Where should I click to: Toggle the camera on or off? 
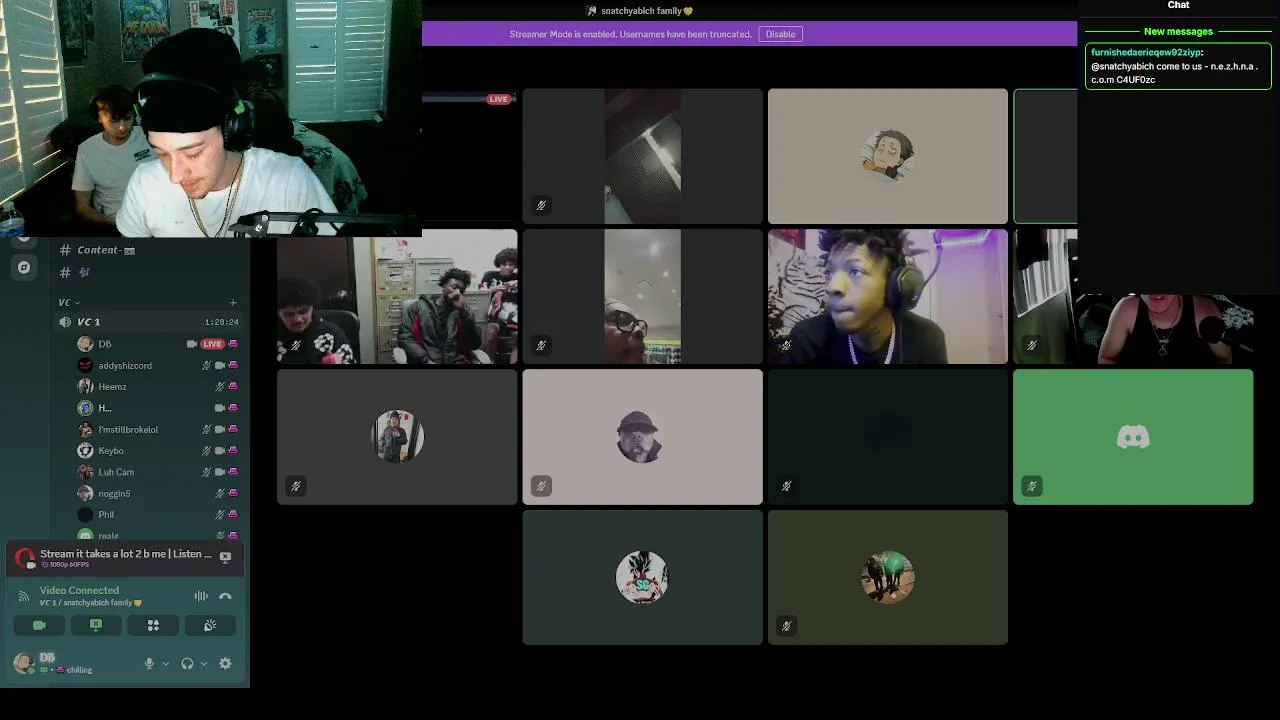coord(39,625)
